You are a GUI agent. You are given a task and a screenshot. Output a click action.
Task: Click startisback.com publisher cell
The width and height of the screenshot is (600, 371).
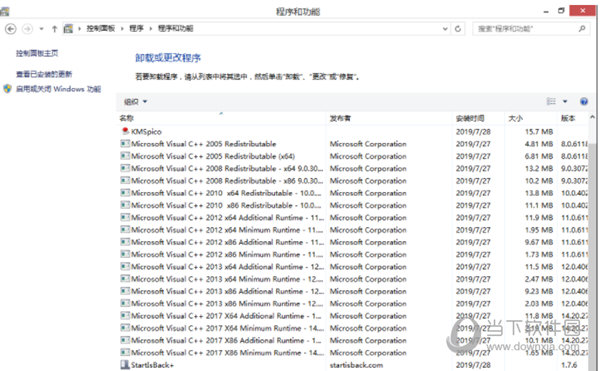[x=356, y=365]
